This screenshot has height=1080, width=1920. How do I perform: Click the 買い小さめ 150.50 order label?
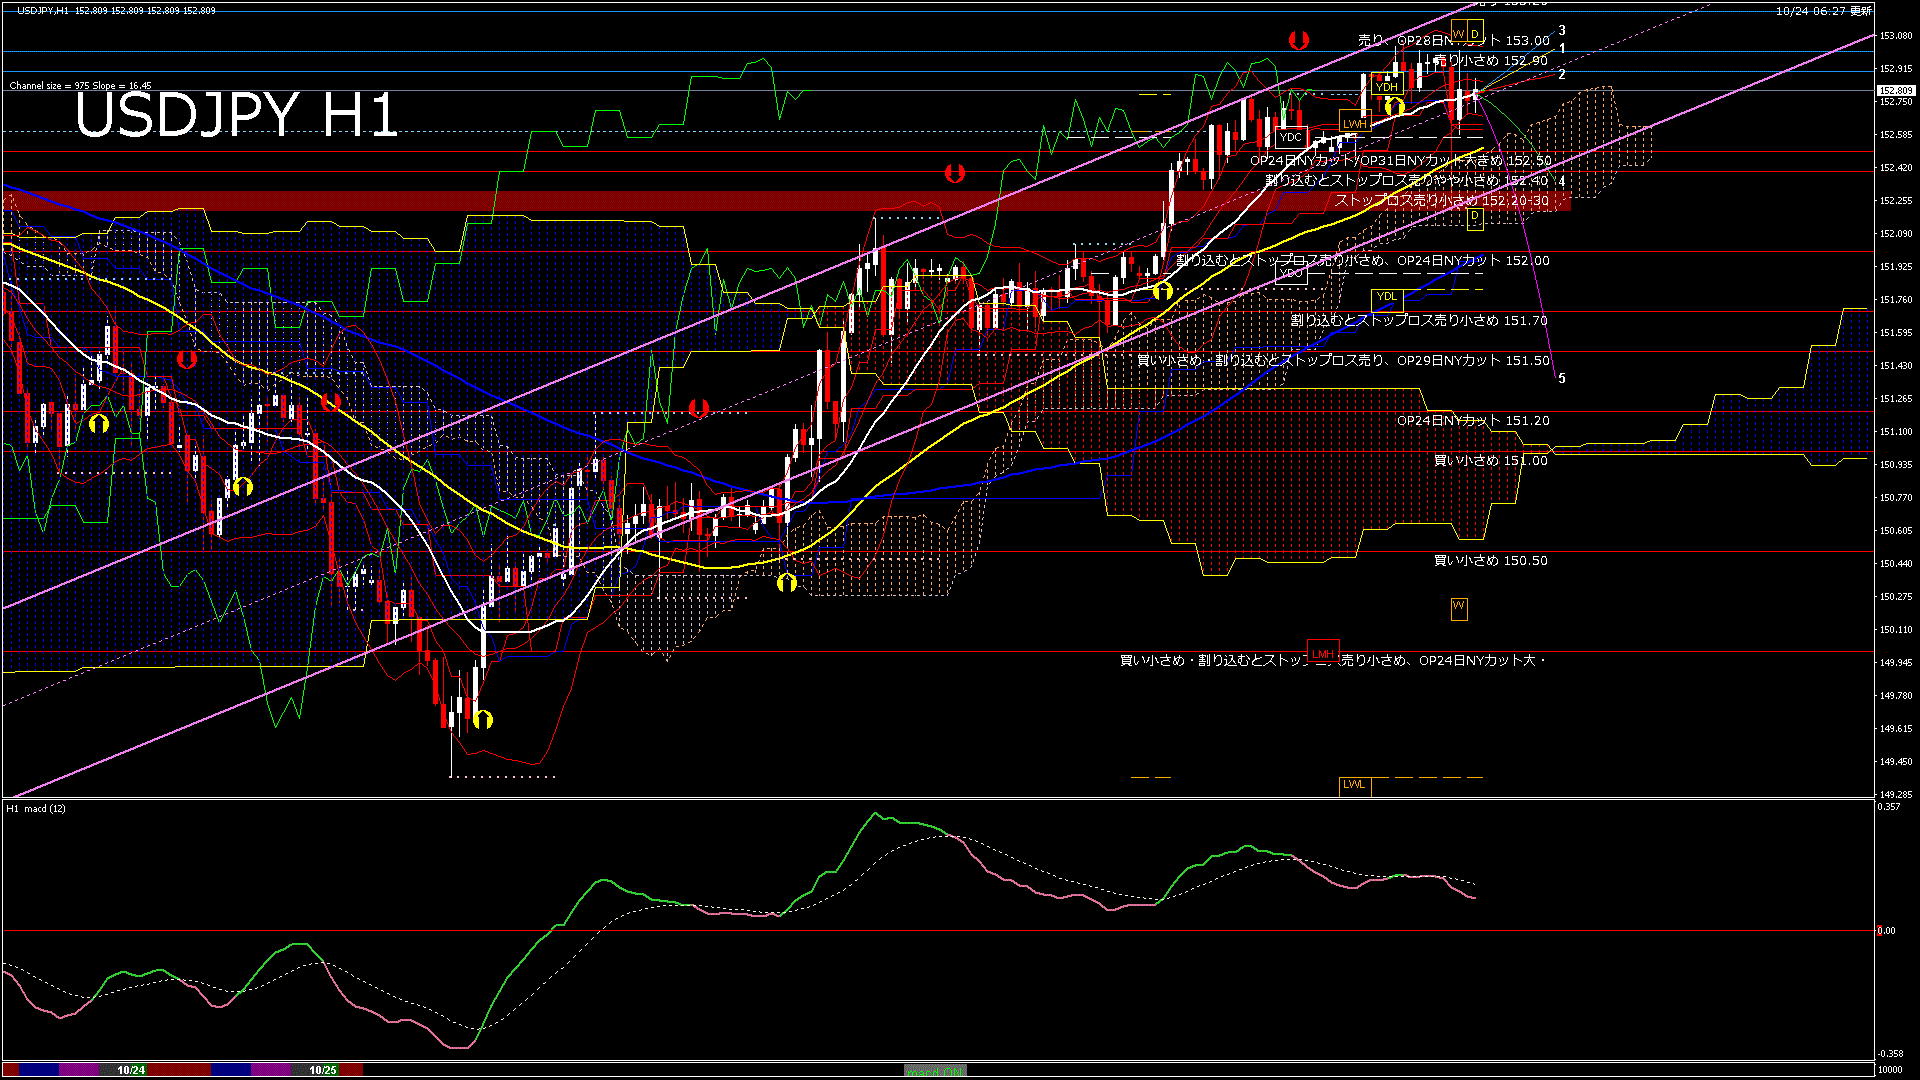(x=1490, y=561)
